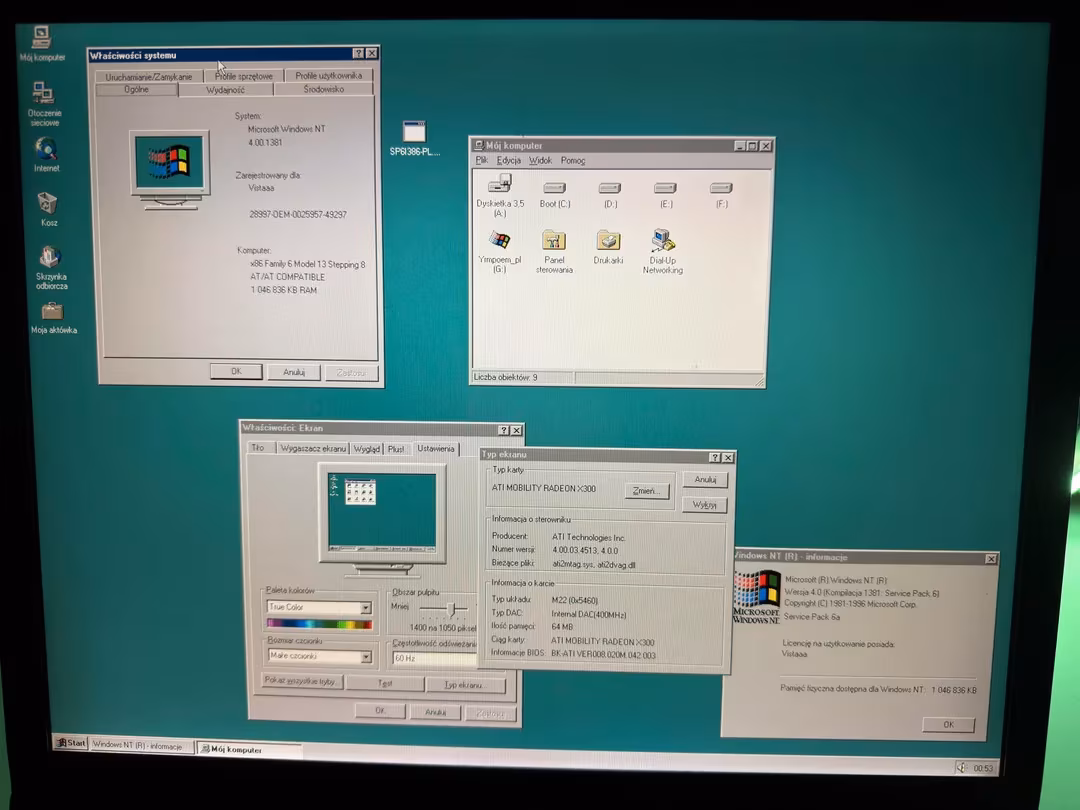Click Pokaż wszystkie tryby button
The image size is (1080, 810).
[x=301, y=681]
